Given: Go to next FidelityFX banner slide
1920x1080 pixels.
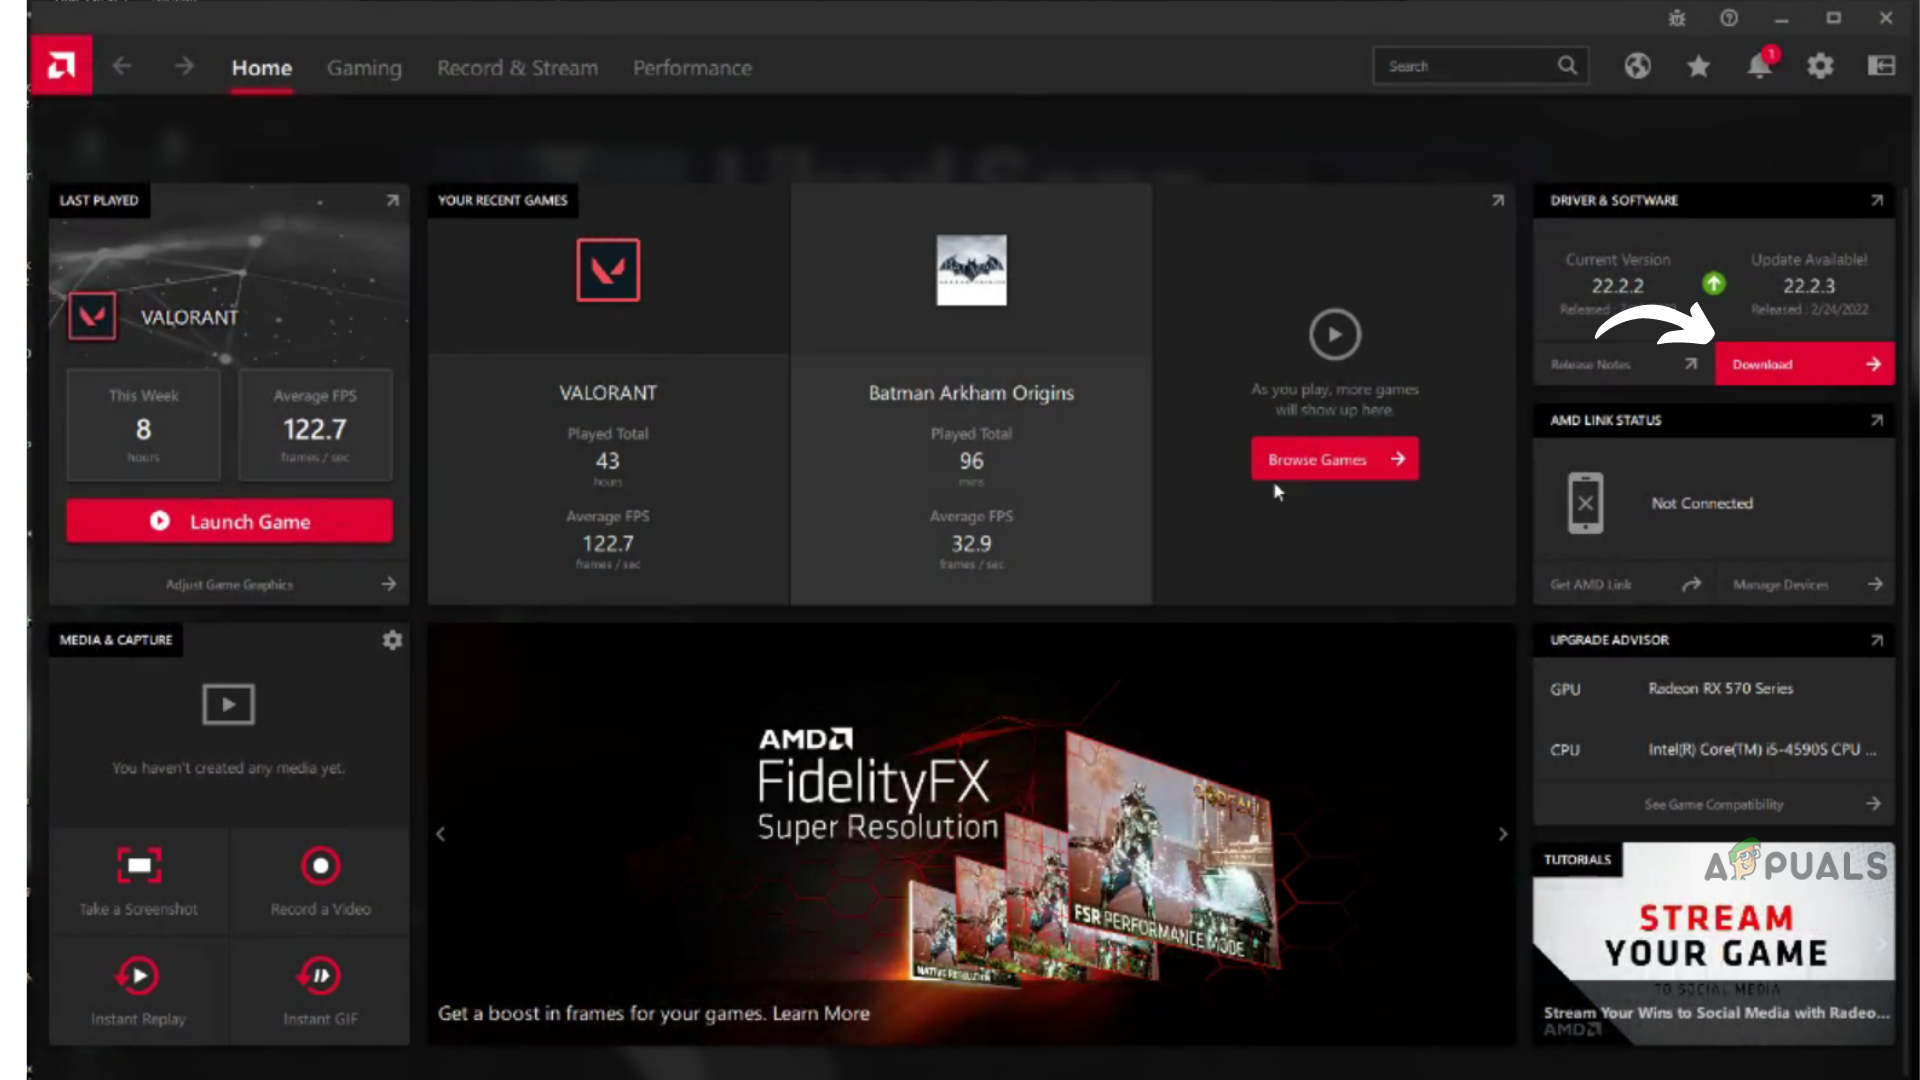Looking at the screenshot, I should (x=1502, y=834).
